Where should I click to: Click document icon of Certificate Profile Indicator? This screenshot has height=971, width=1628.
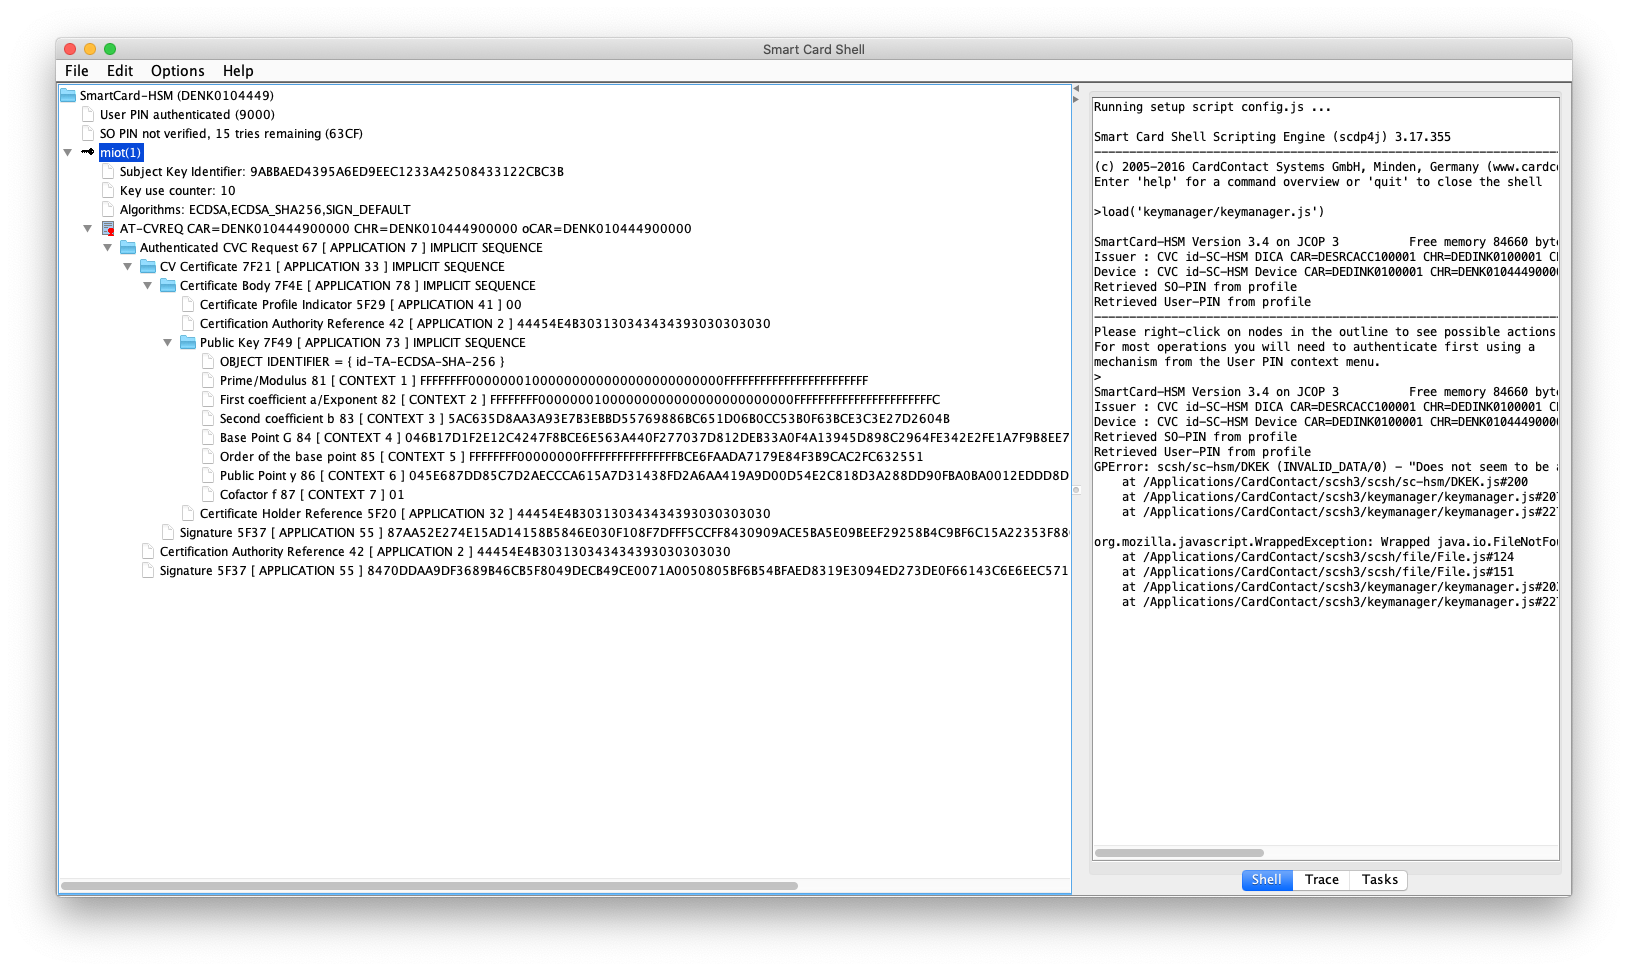point(188,304)
